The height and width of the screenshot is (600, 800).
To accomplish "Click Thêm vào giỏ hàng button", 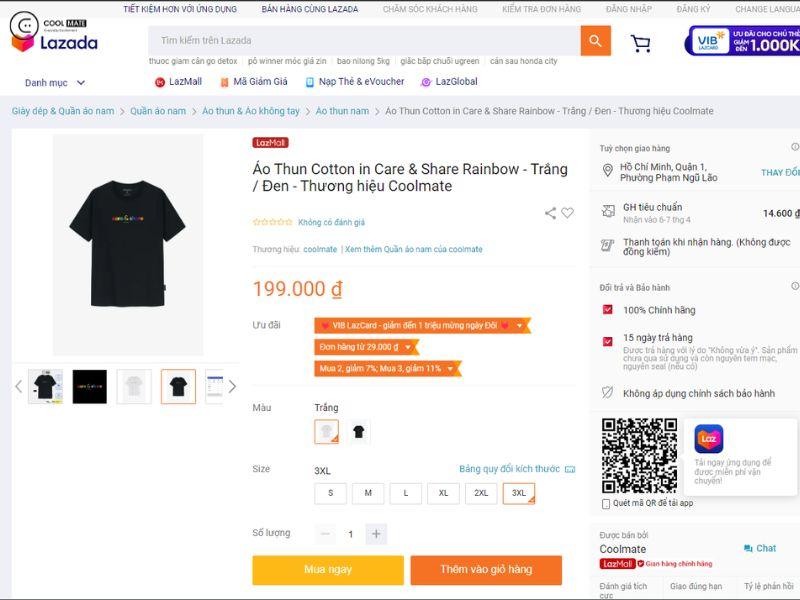I will pos(486,570).
